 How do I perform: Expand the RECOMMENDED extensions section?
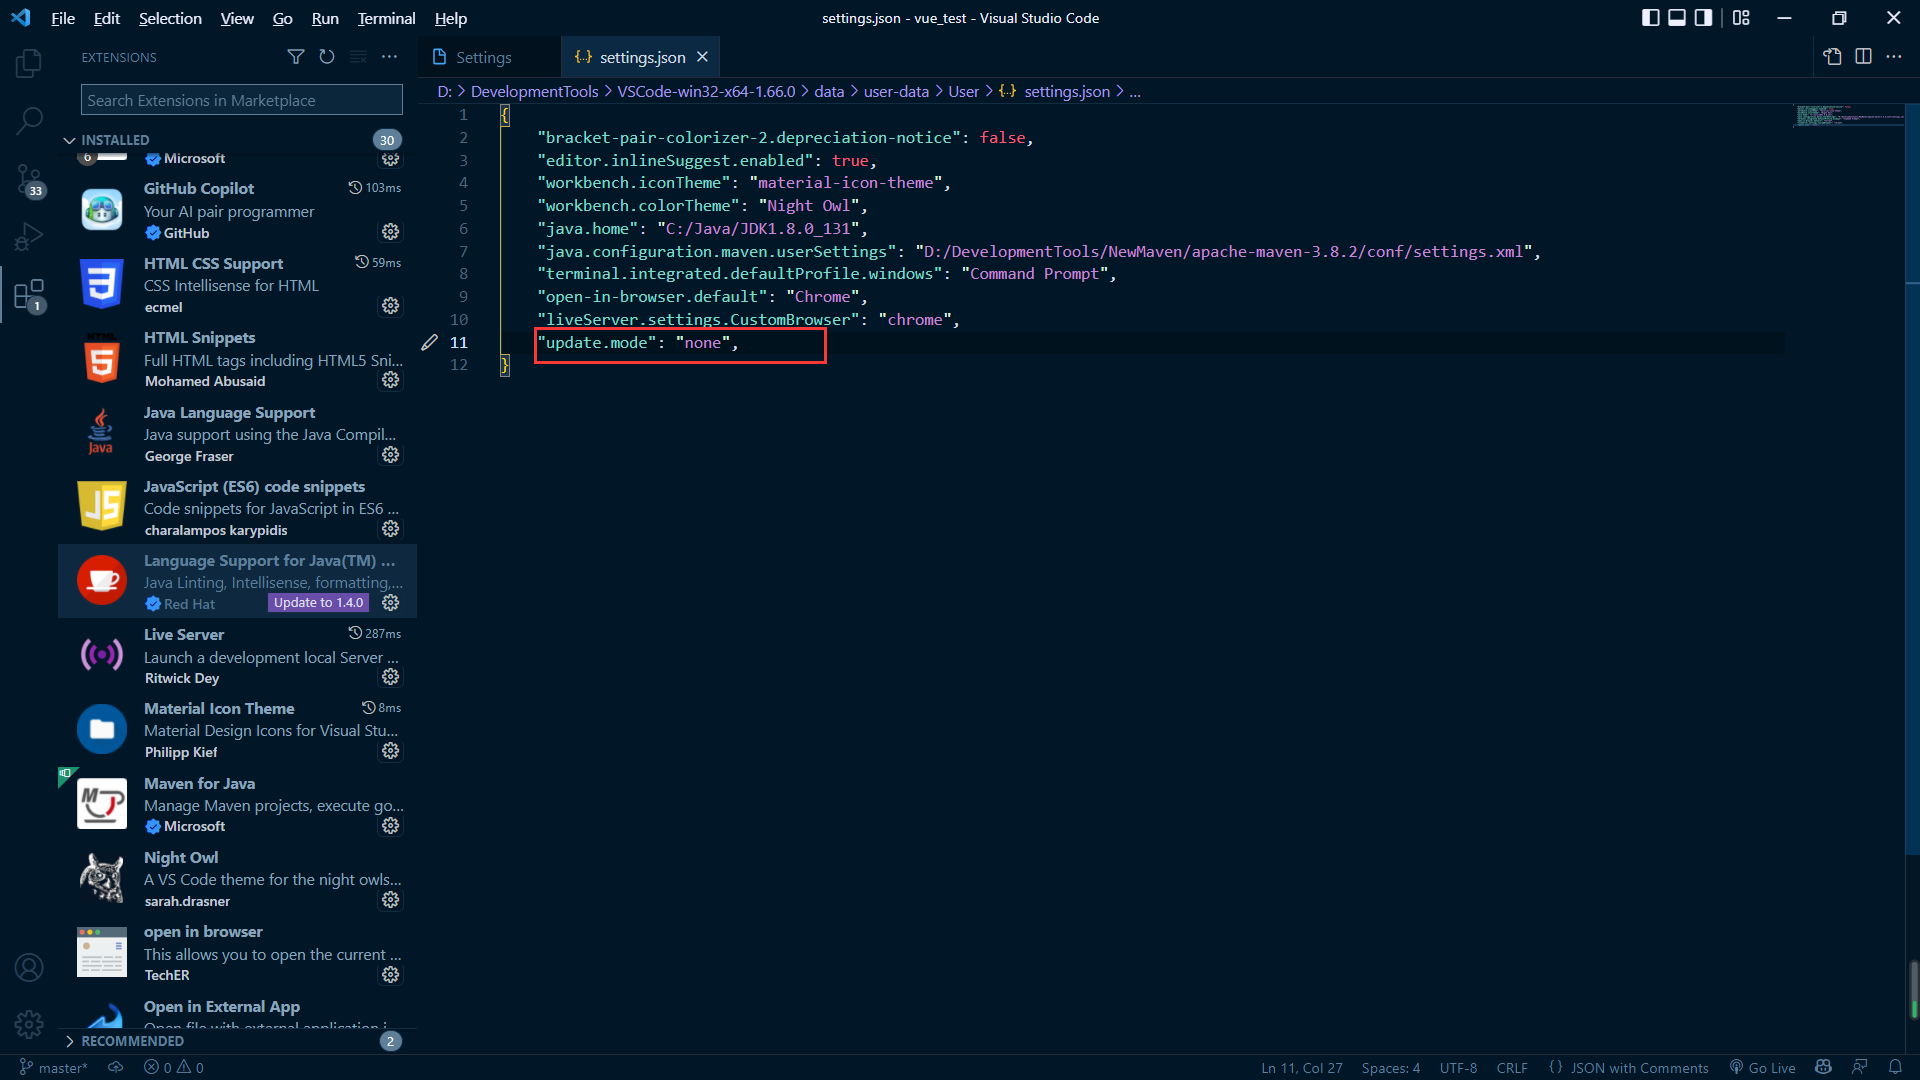133,1041
